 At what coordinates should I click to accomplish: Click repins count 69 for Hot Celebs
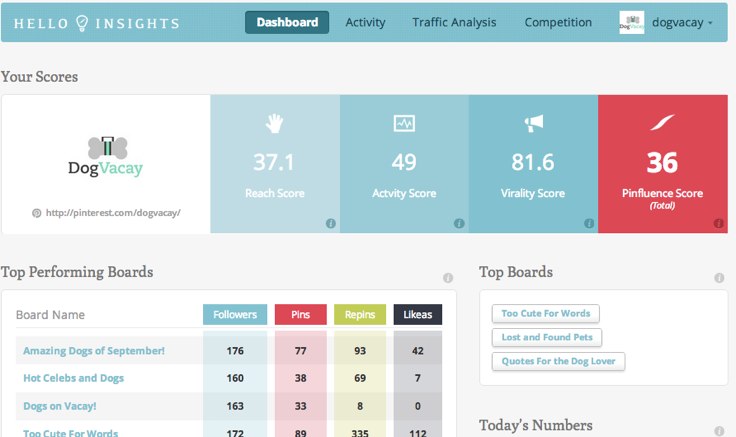click(360, 378)
